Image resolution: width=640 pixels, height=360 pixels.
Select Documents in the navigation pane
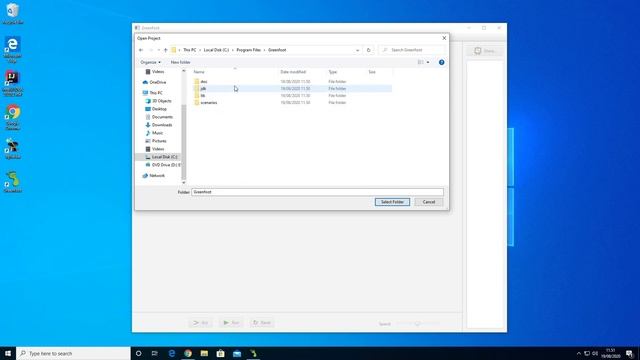tap(159, 117)
